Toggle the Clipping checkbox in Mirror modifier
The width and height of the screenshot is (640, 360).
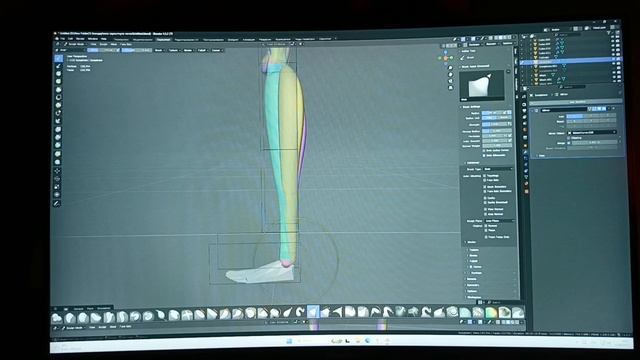coord(569,138)
